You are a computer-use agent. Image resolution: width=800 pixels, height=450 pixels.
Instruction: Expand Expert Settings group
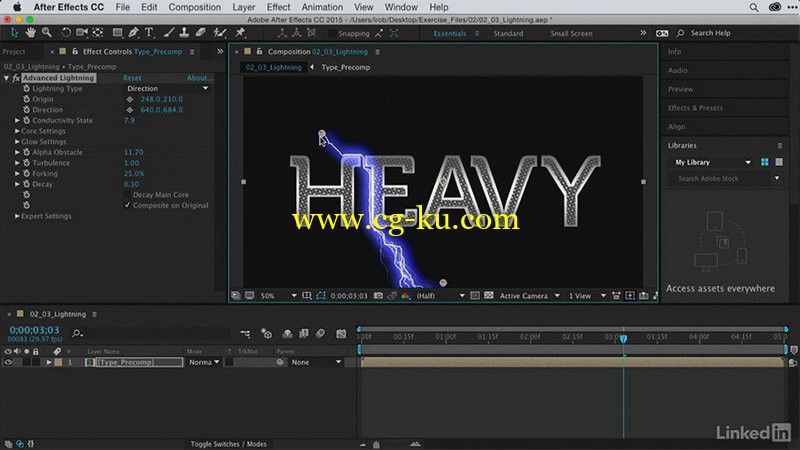(17, 216)
